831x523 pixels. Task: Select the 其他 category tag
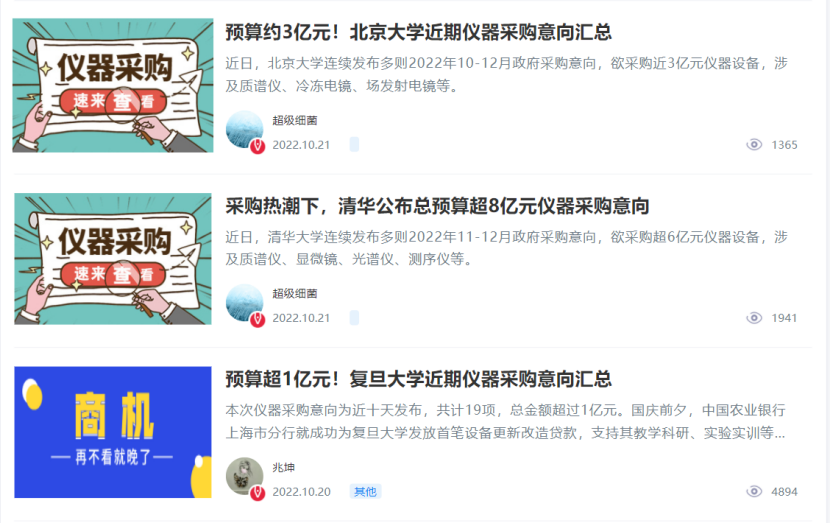click(x=365, y=492)
